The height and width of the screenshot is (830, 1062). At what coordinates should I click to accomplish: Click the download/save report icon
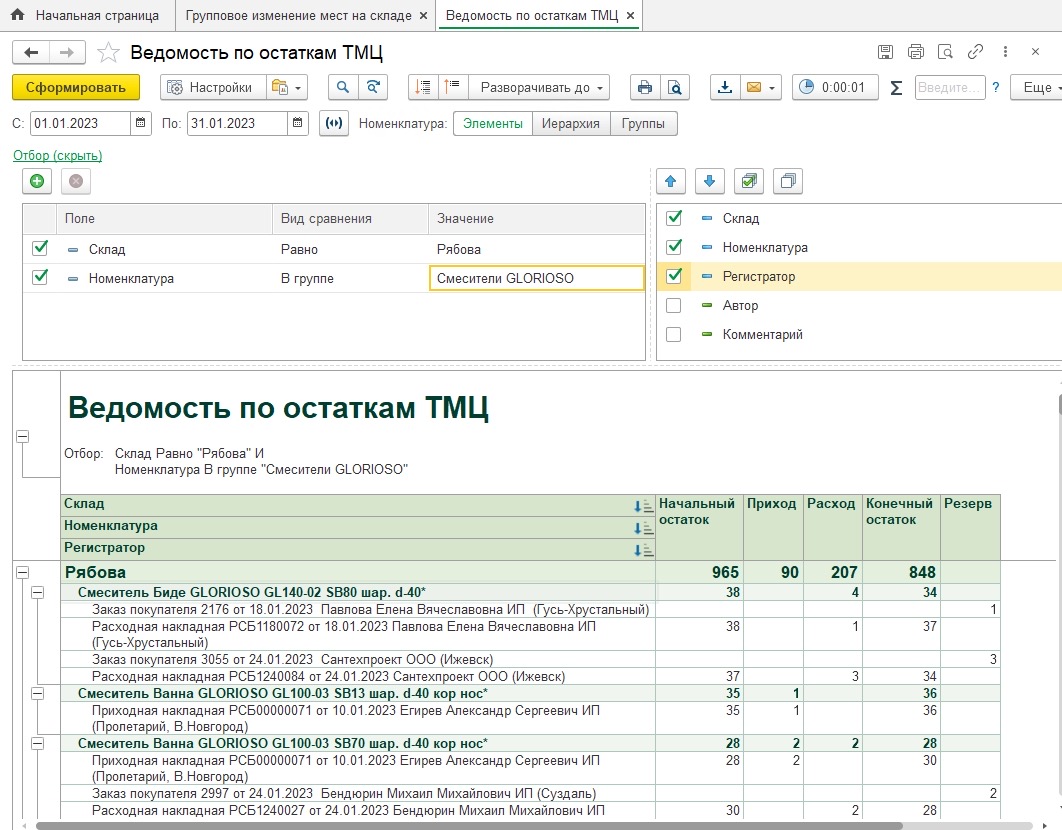coord(725,87)
